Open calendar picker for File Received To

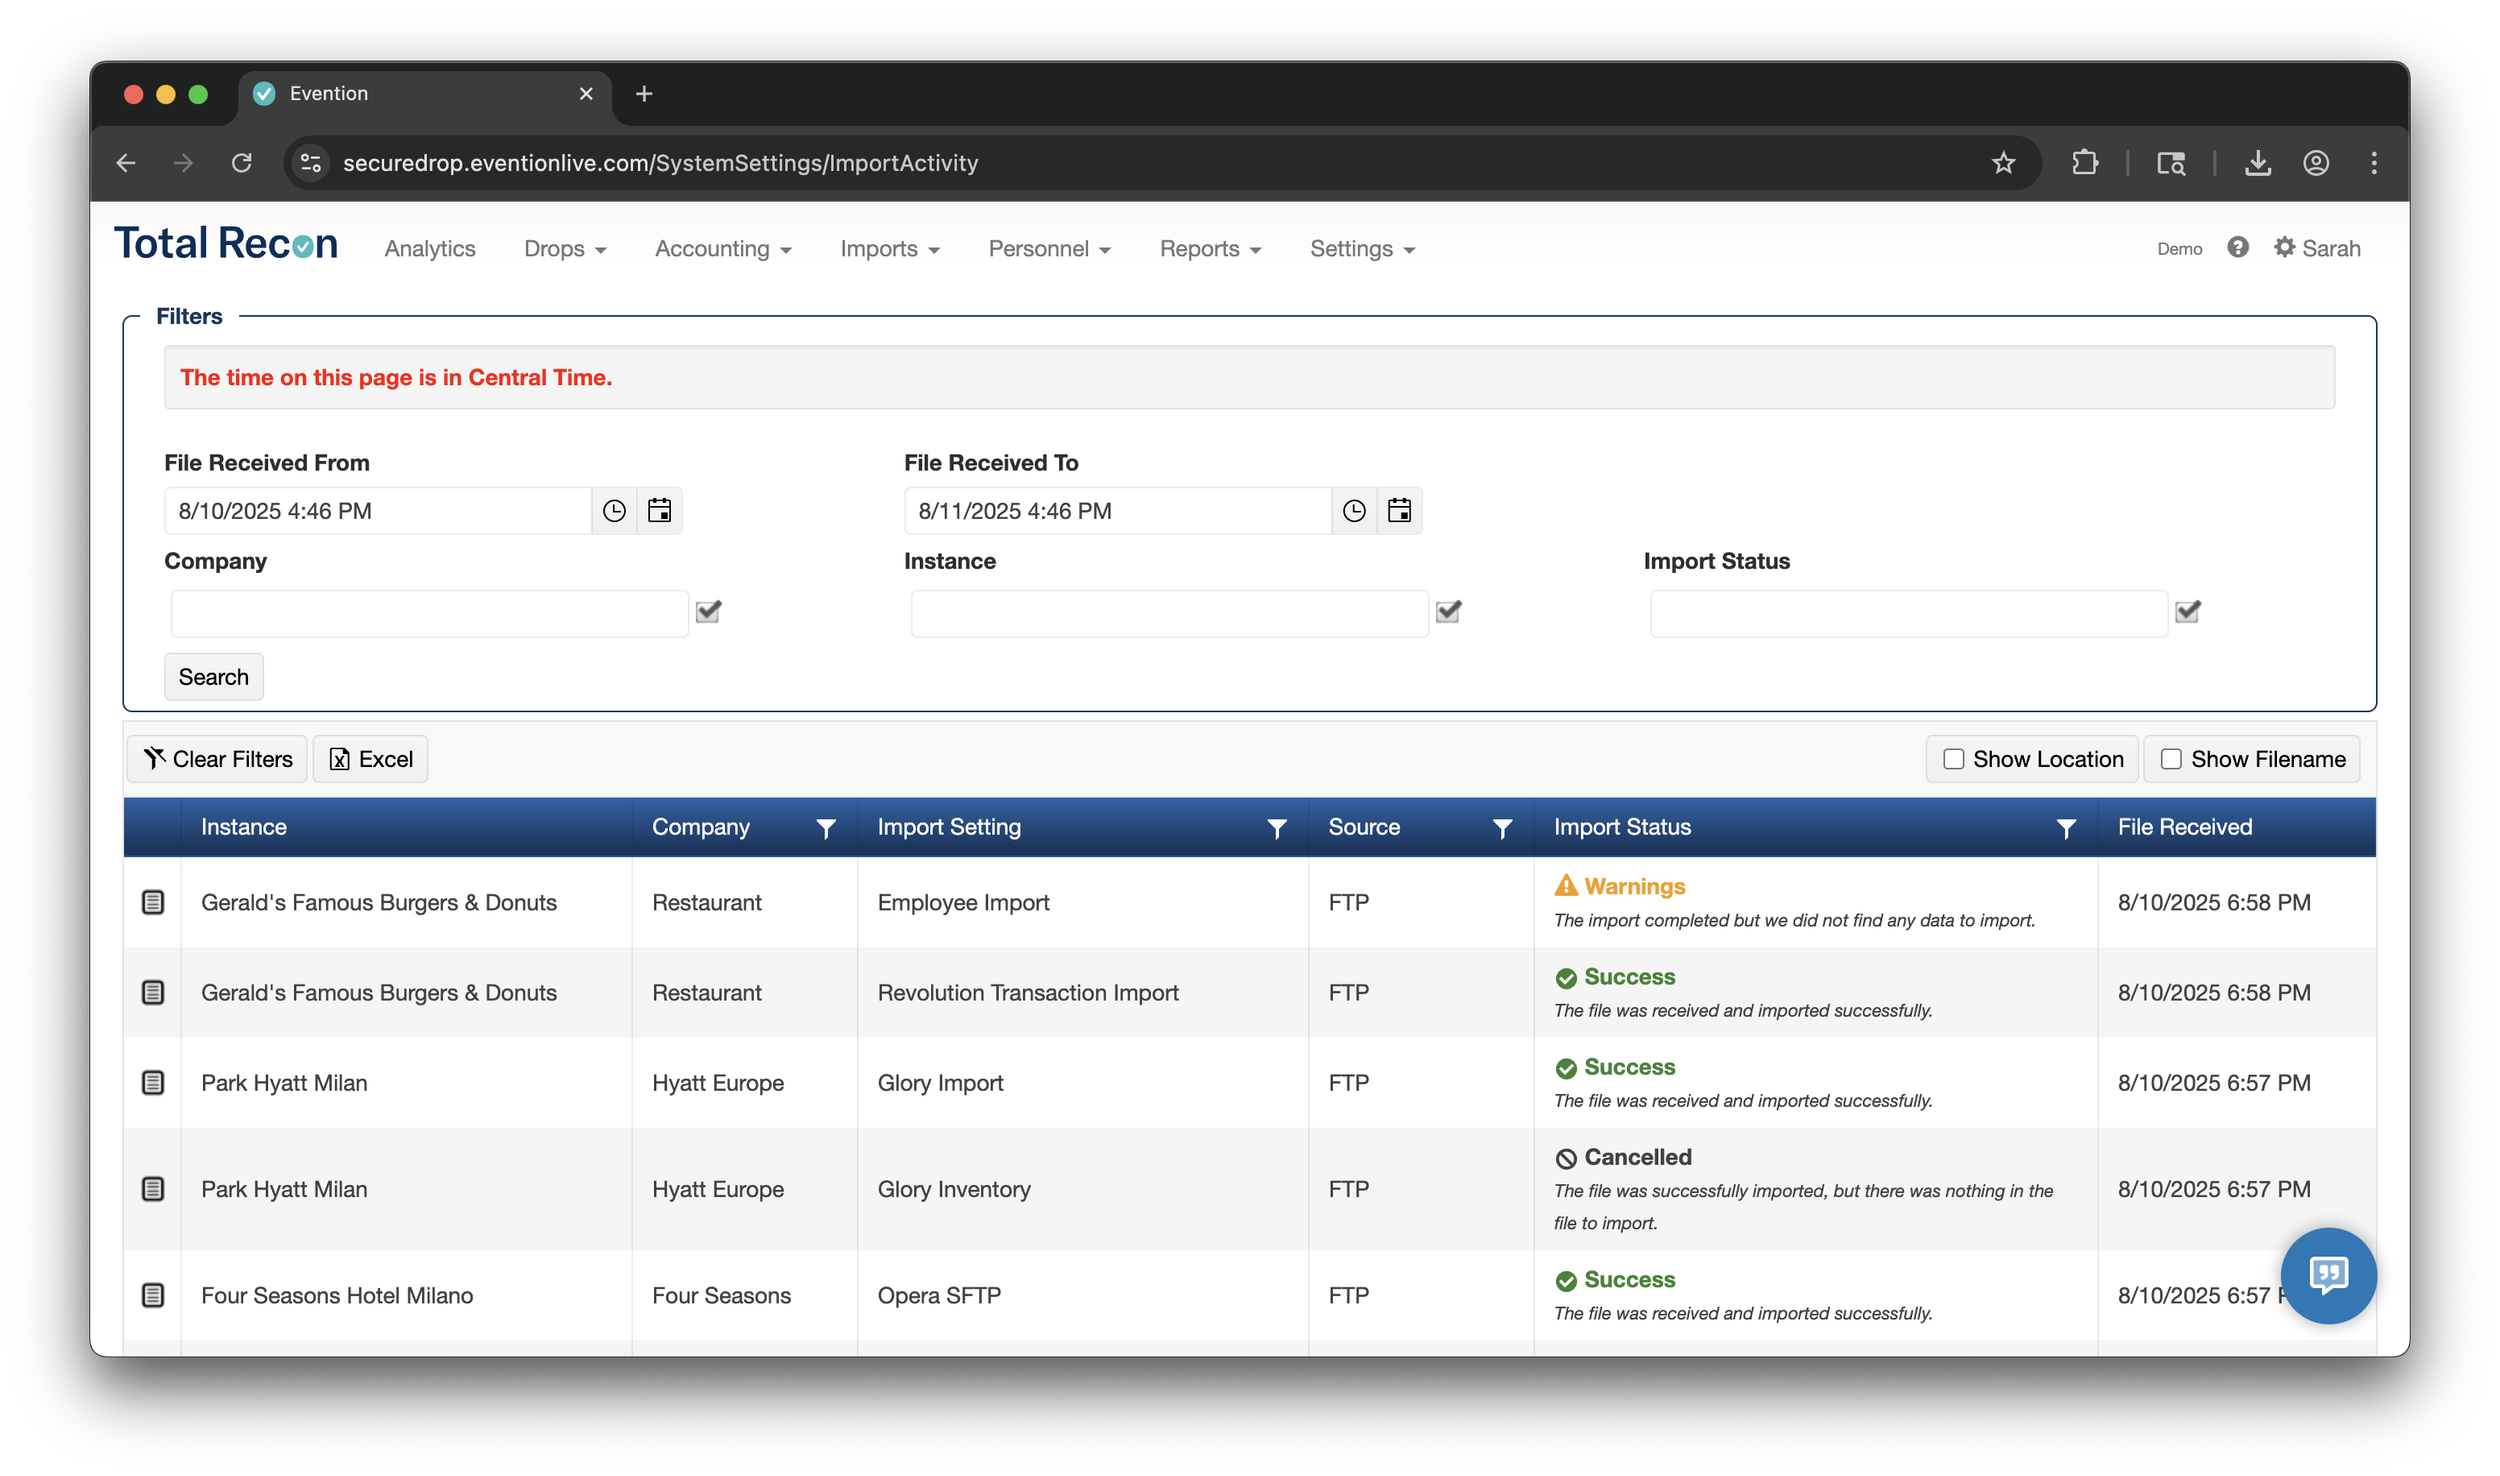click(1399, 511)
